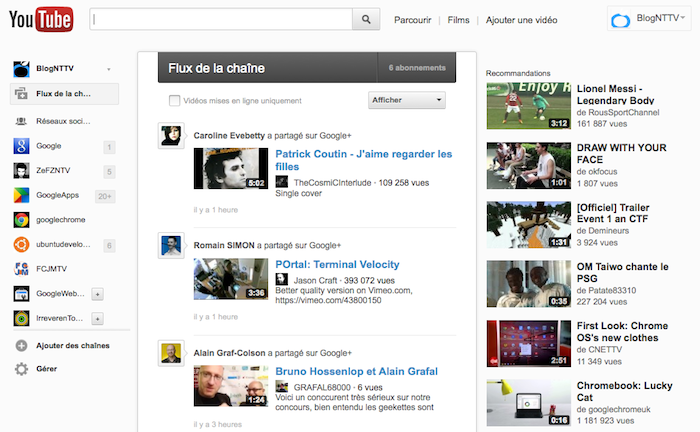Go to the Films section
Screen dimensions: 700x432
pyautogui.click(x=458, y=19)
